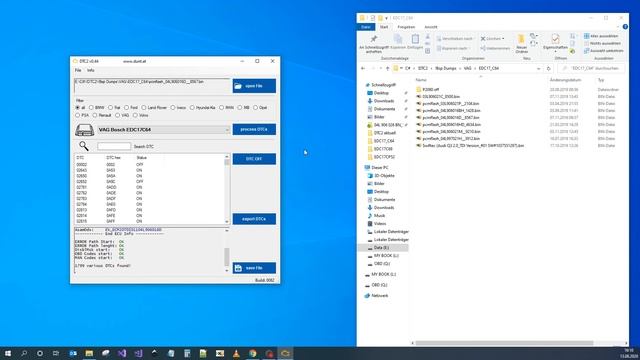Open Eigenschaften icon in Explorer ribbon

(x=555, y=39)
